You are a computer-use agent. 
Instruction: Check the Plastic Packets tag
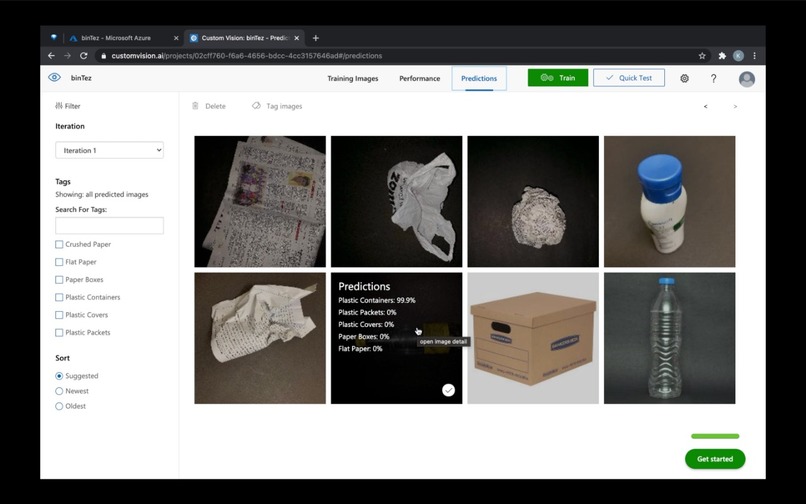(x=59, y=333)
